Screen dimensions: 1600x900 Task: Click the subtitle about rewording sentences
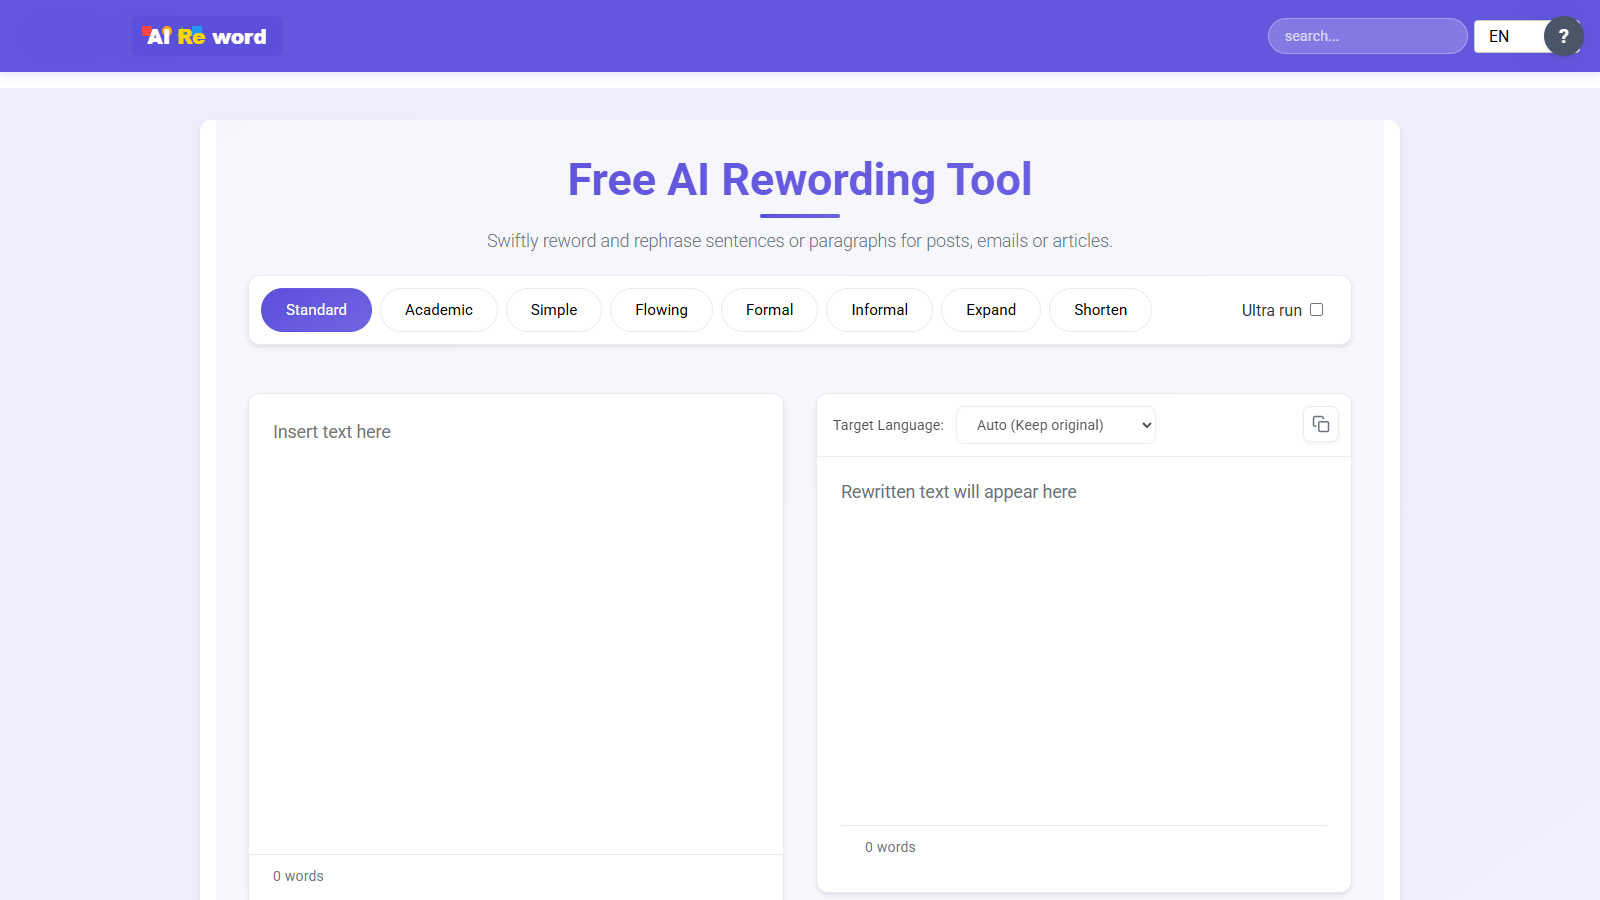800,241
